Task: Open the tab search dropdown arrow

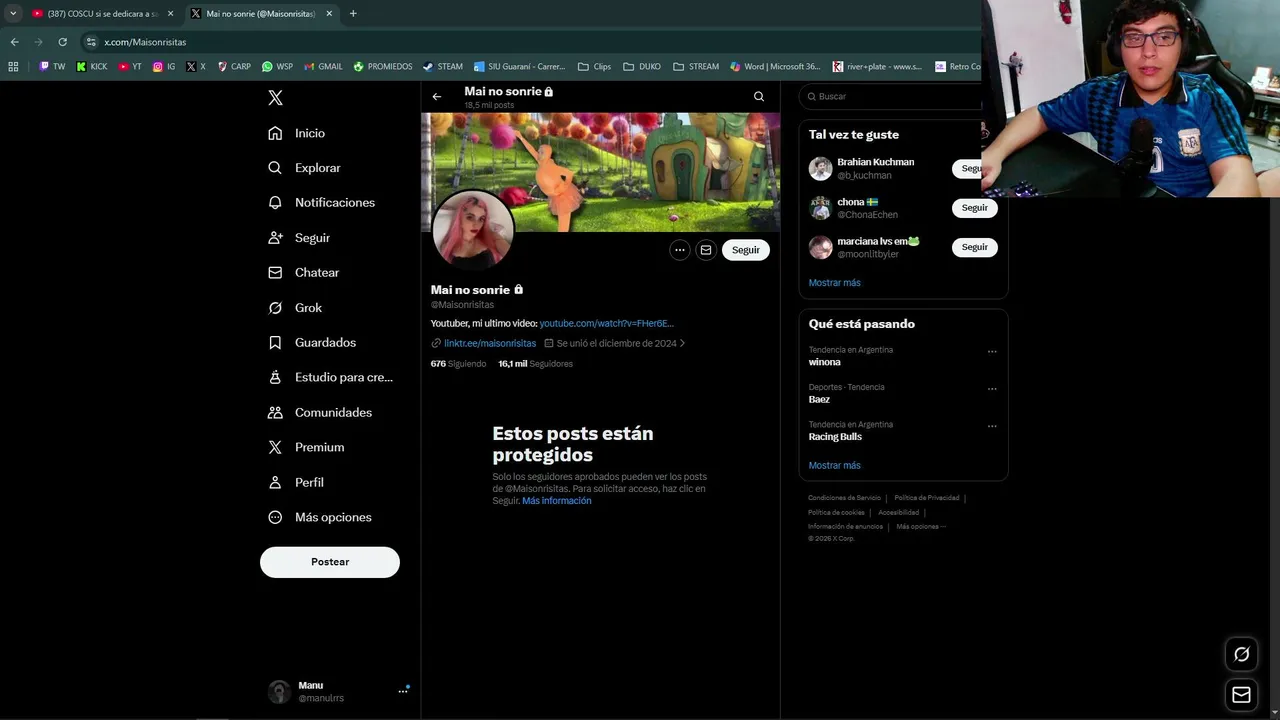Action: click(x=13, y=14)
